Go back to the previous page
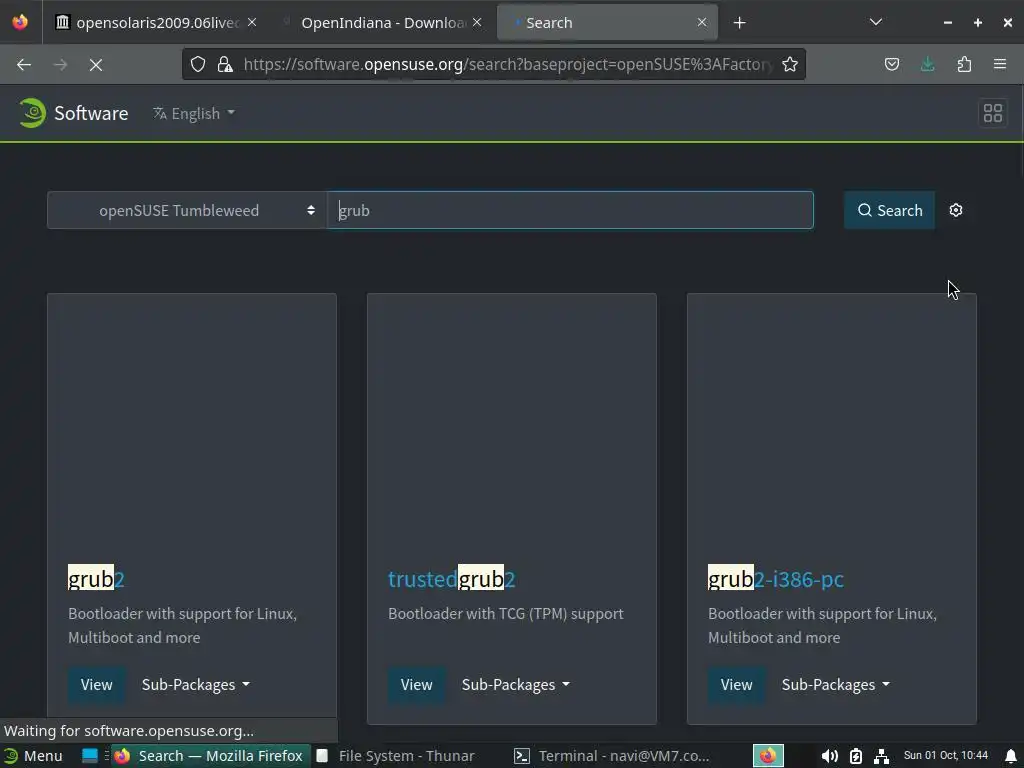Image resolution: width=1024 pixels, height=768 pixels. (x=24, y=65)
